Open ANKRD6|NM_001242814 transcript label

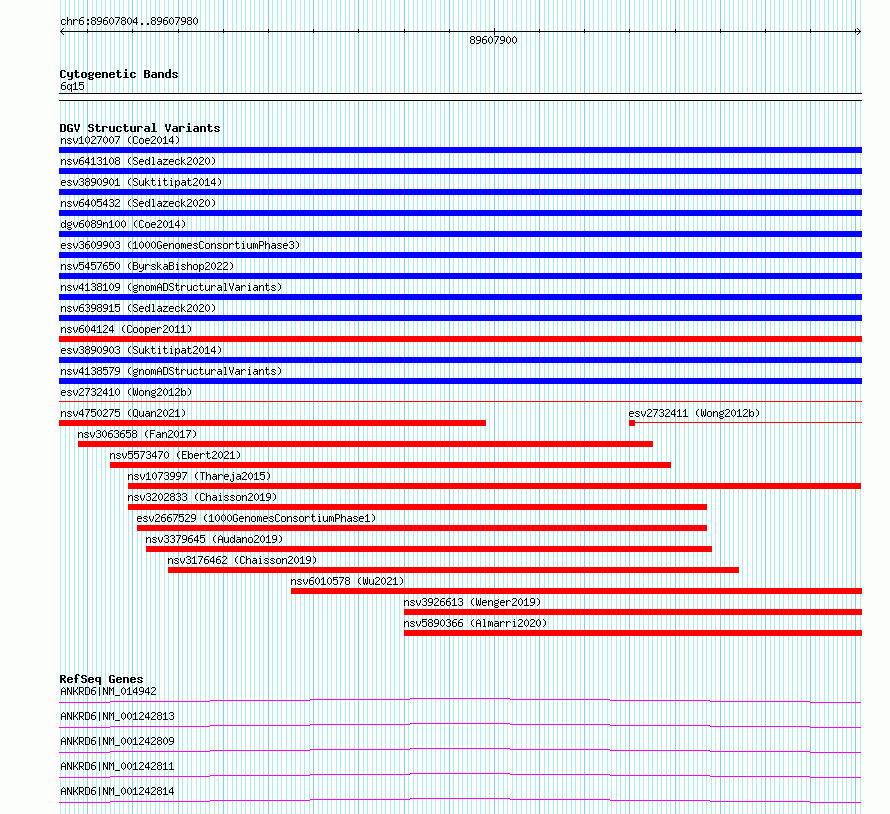click(117, 791)
